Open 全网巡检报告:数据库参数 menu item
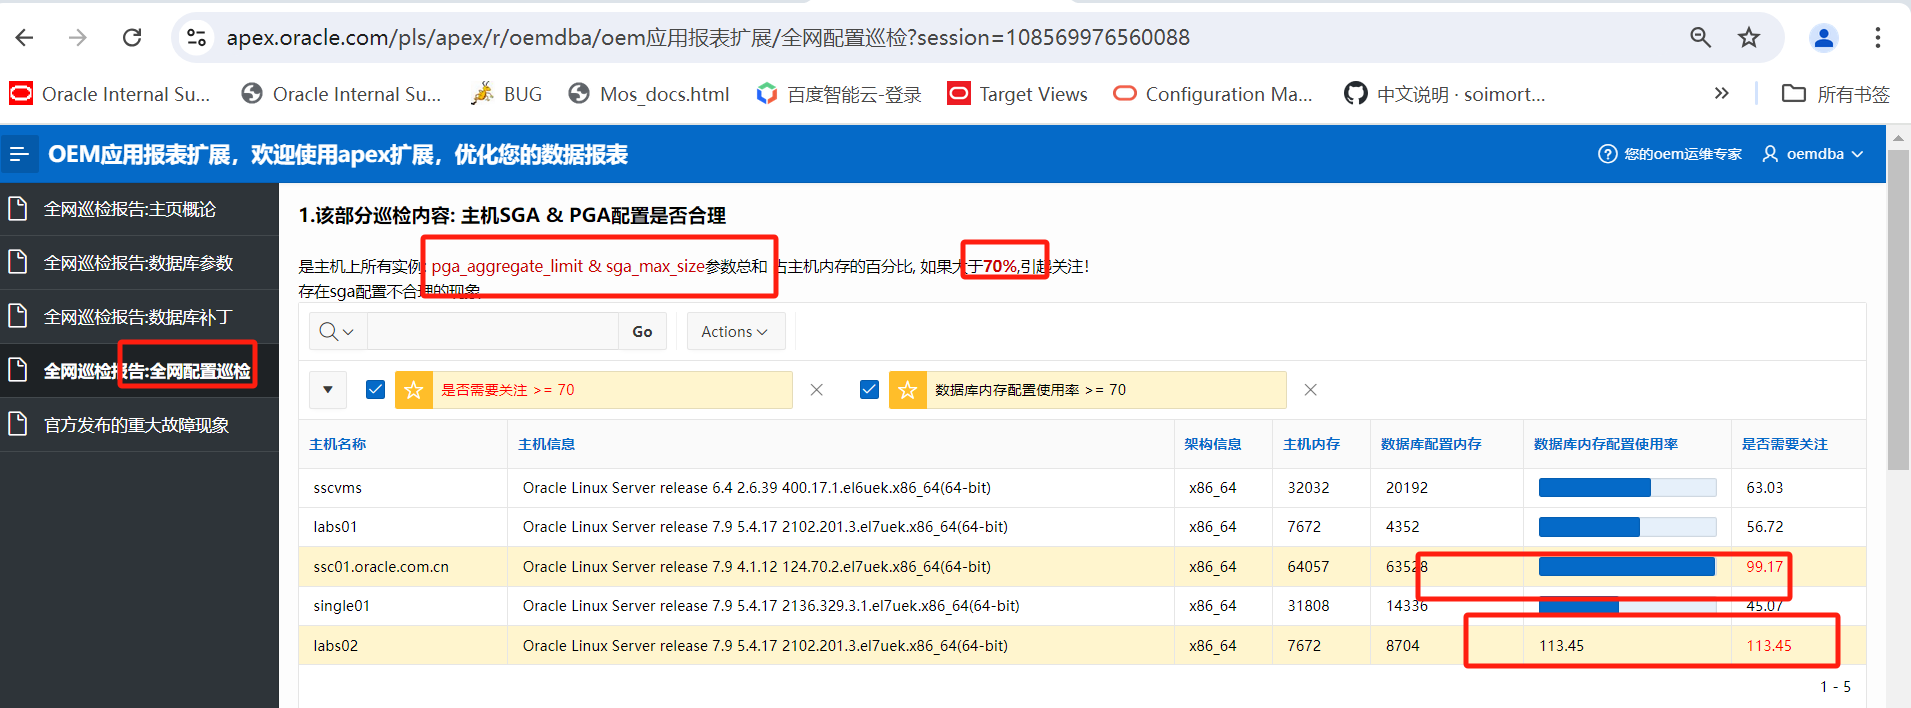1911x708 pixels. pos(139,263)
